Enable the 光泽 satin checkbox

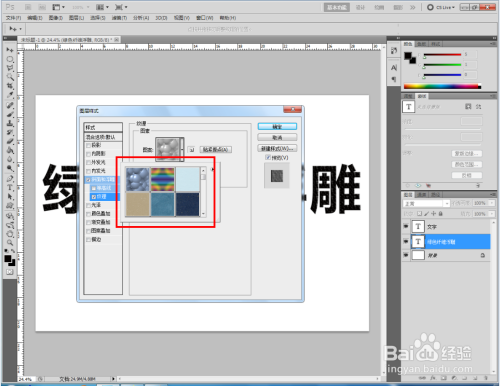tap(88, 205)
